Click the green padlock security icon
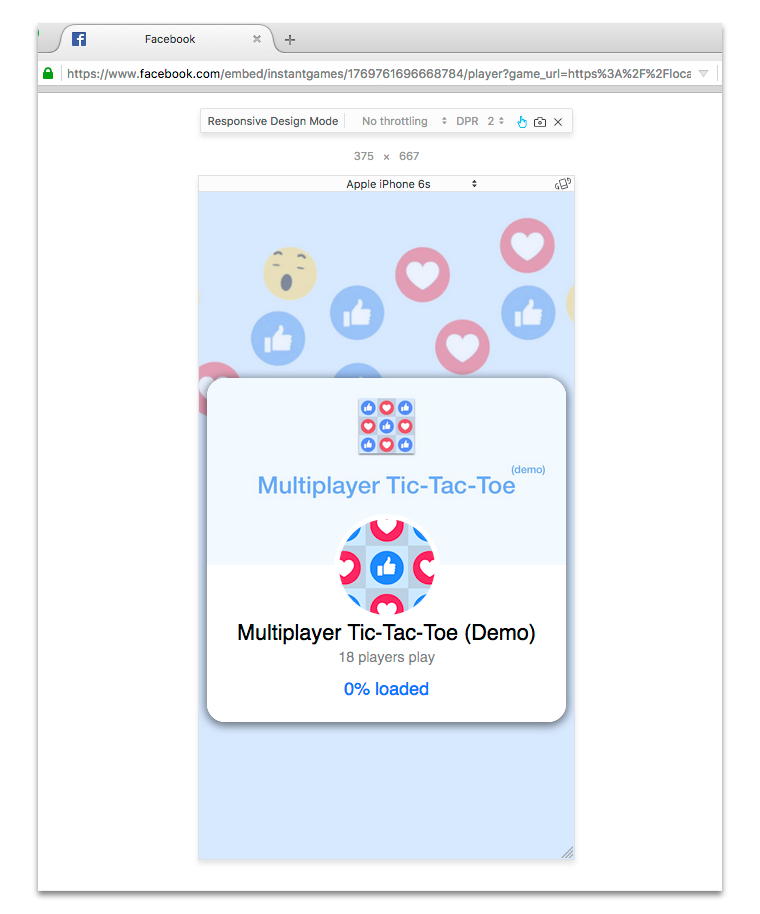The image size is (760, 914). click(x=48, y=73)
